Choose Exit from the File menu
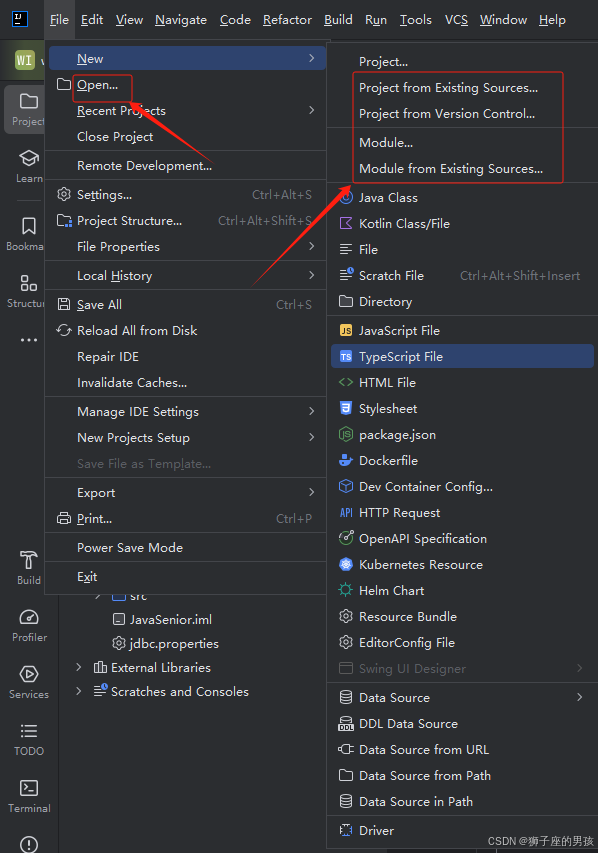 tap(185, 577)
